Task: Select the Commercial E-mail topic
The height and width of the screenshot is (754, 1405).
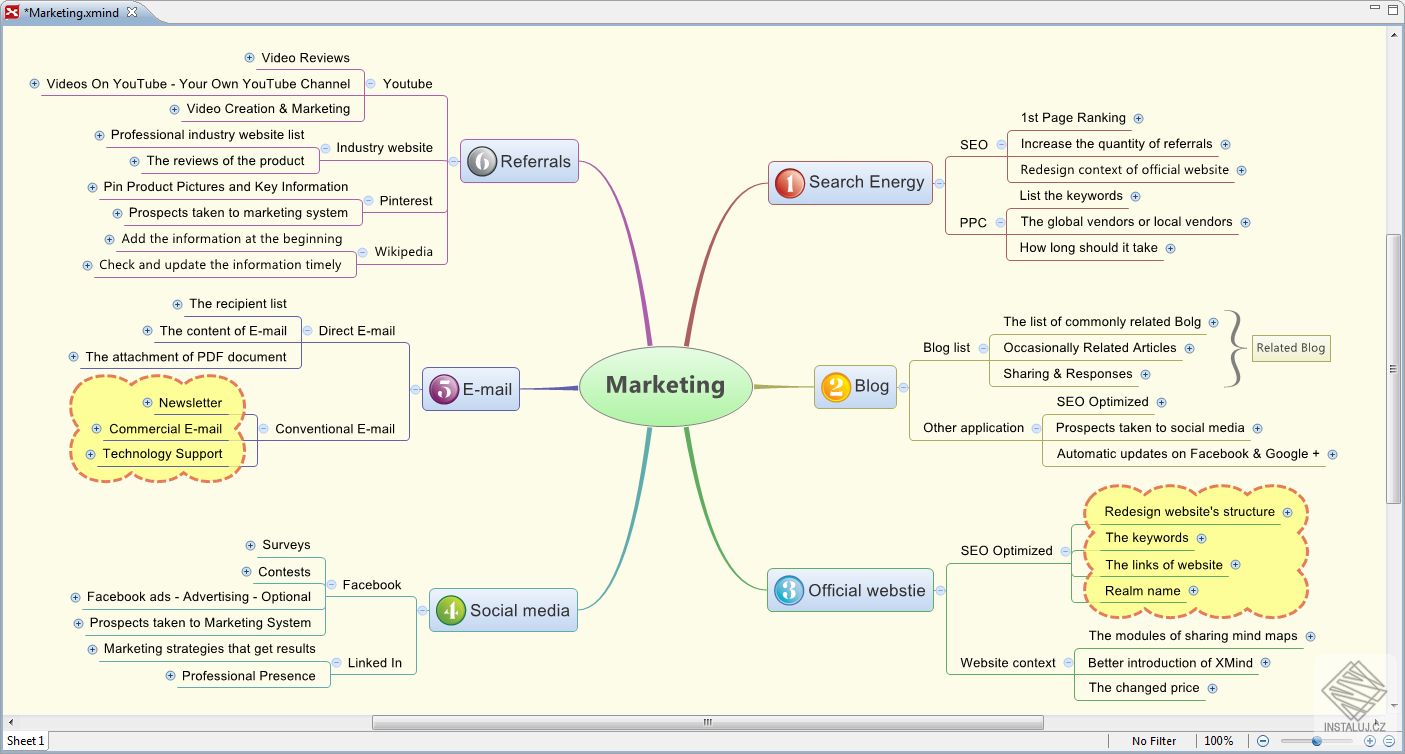Action: point(166,429)
